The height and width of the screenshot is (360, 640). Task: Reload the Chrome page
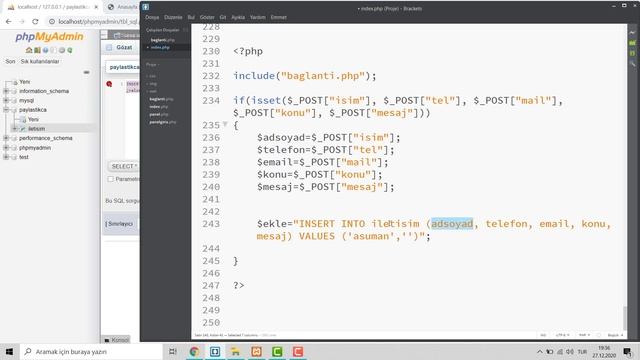[x=35, y=21]
